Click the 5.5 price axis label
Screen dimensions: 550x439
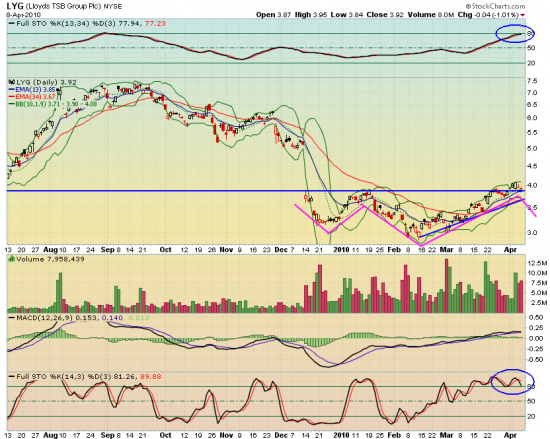[x=532, y=133]
